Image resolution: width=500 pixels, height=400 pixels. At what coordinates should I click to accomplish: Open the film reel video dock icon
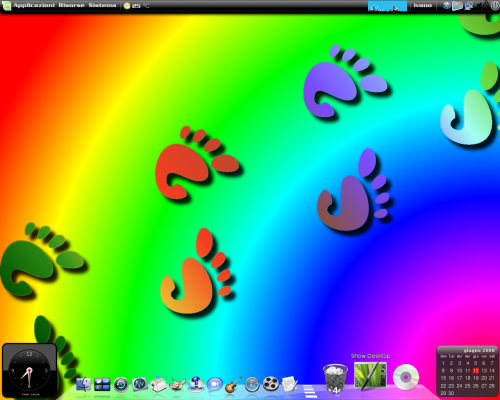pyautogui.click(x=271, y=384)
